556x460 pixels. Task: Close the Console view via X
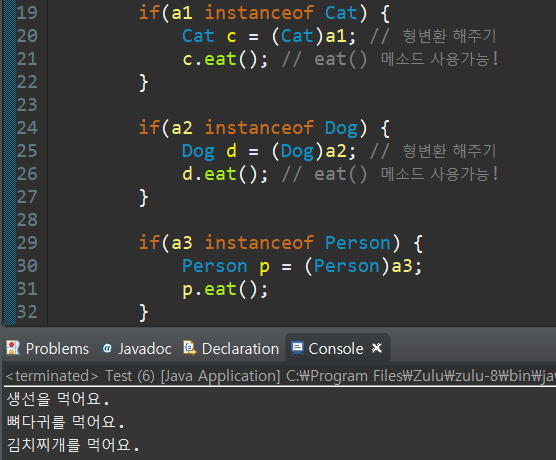(377, 348)
